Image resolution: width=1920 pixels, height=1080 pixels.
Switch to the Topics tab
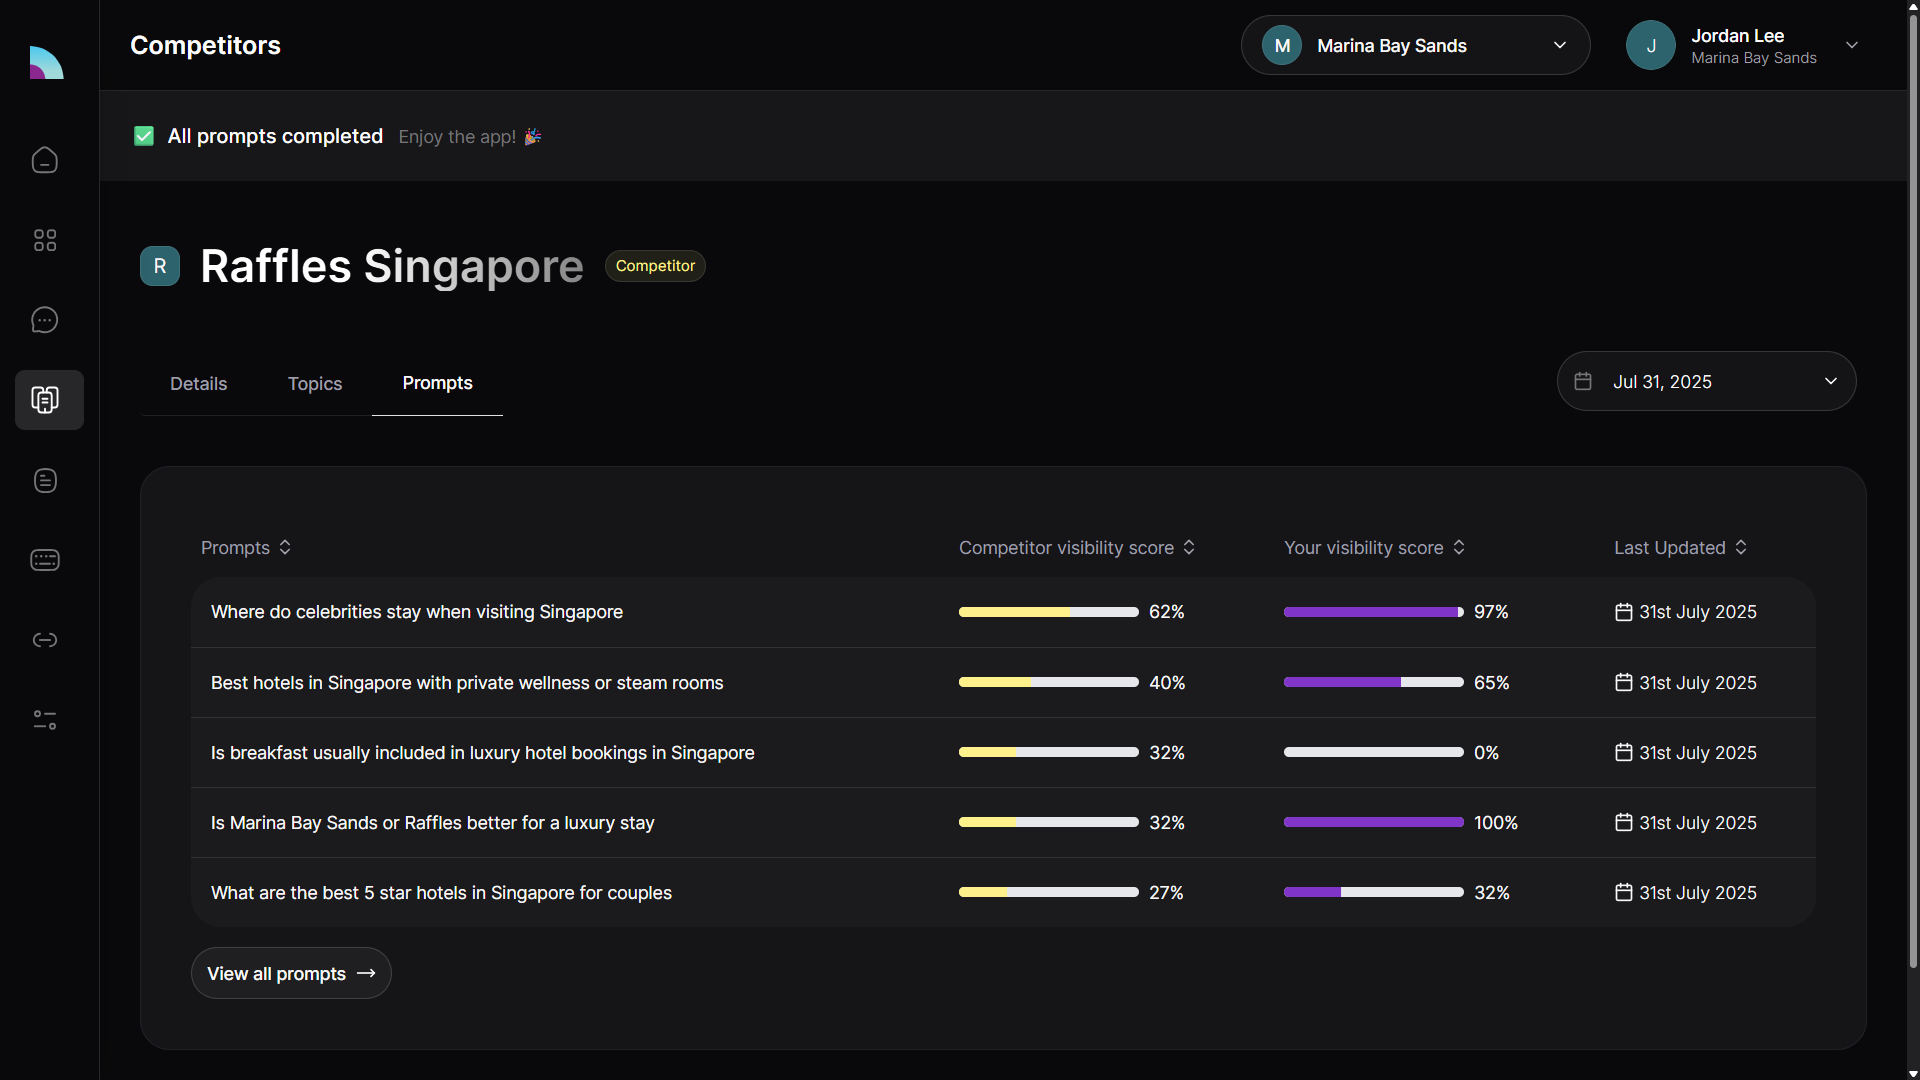coord(315,384)
